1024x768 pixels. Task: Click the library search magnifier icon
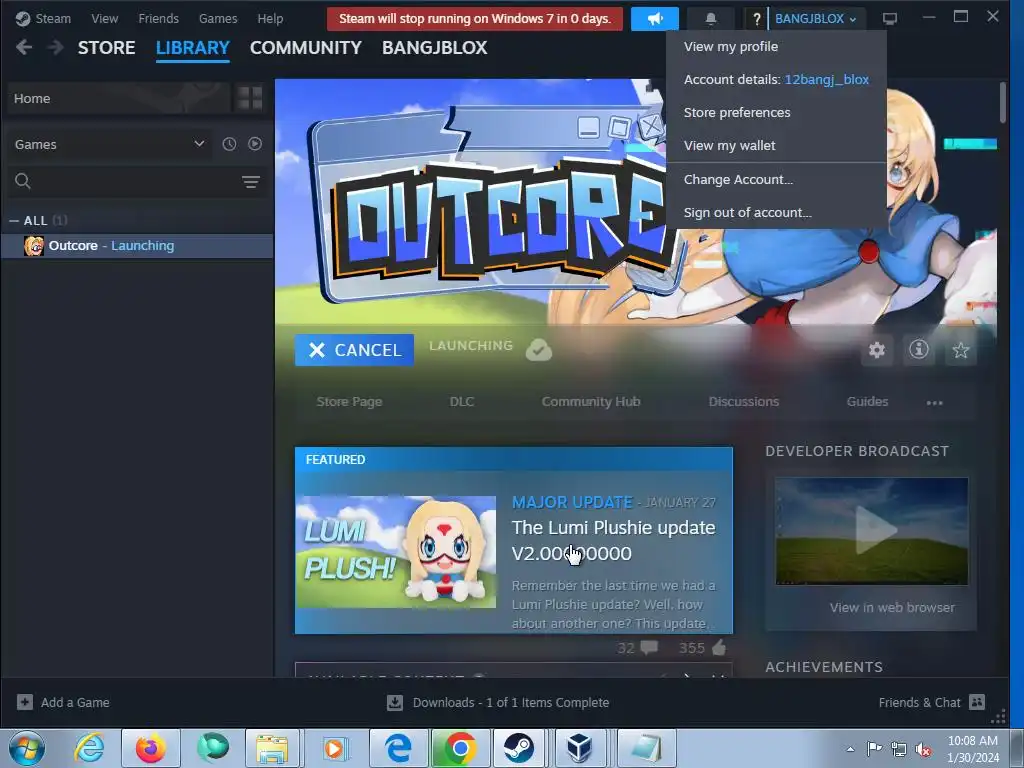point(23,181)
